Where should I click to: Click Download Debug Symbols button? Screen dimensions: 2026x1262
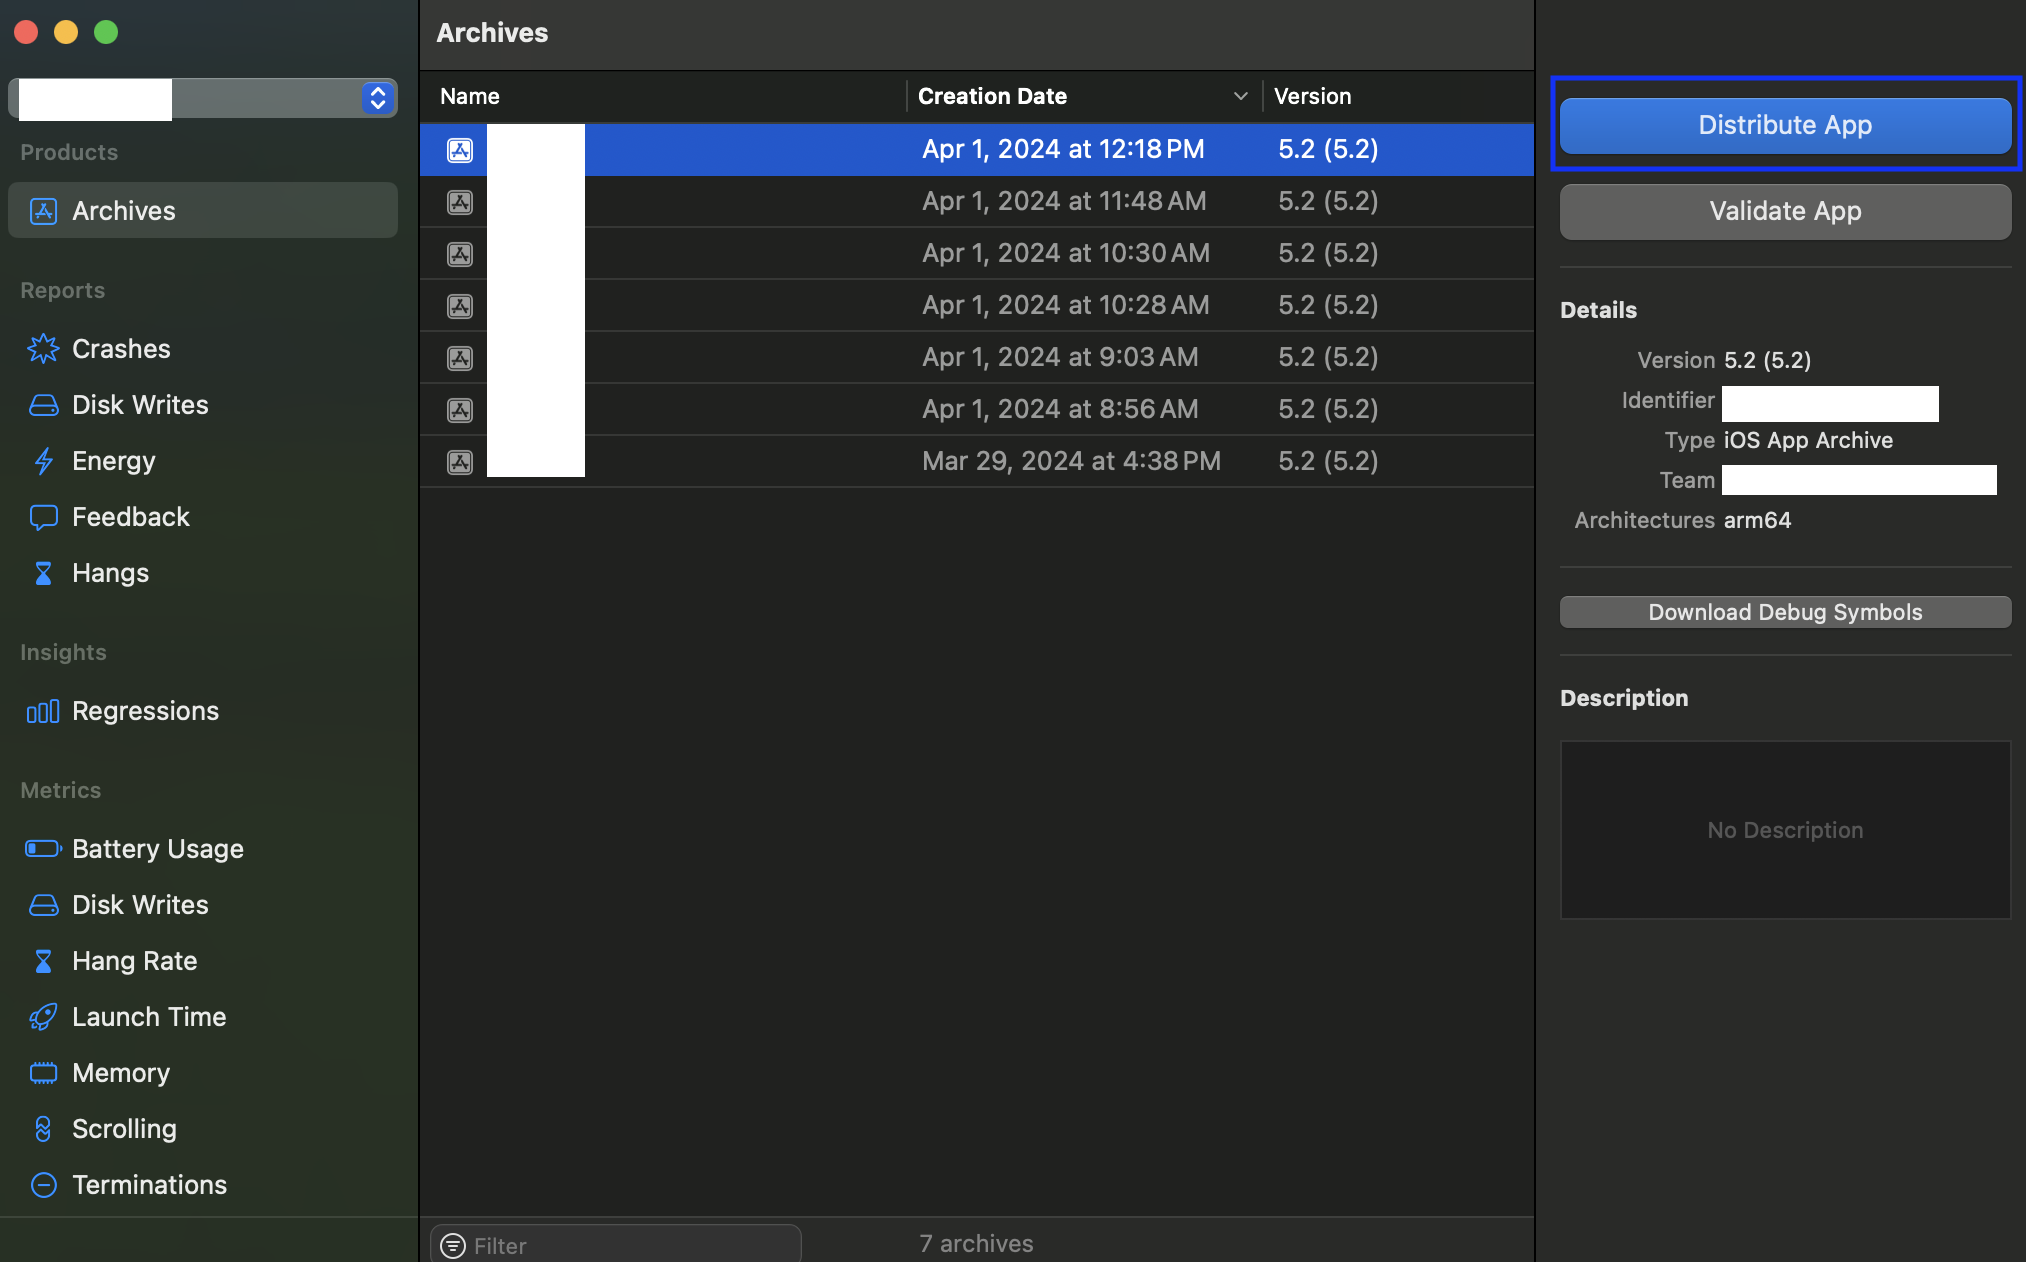tap(1785, 612)
